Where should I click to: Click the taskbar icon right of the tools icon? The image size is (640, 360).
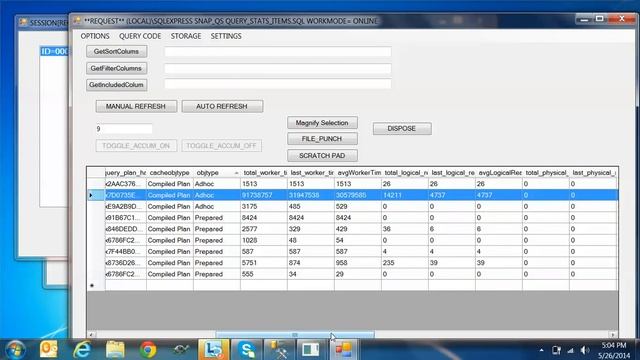click(311, 350)
